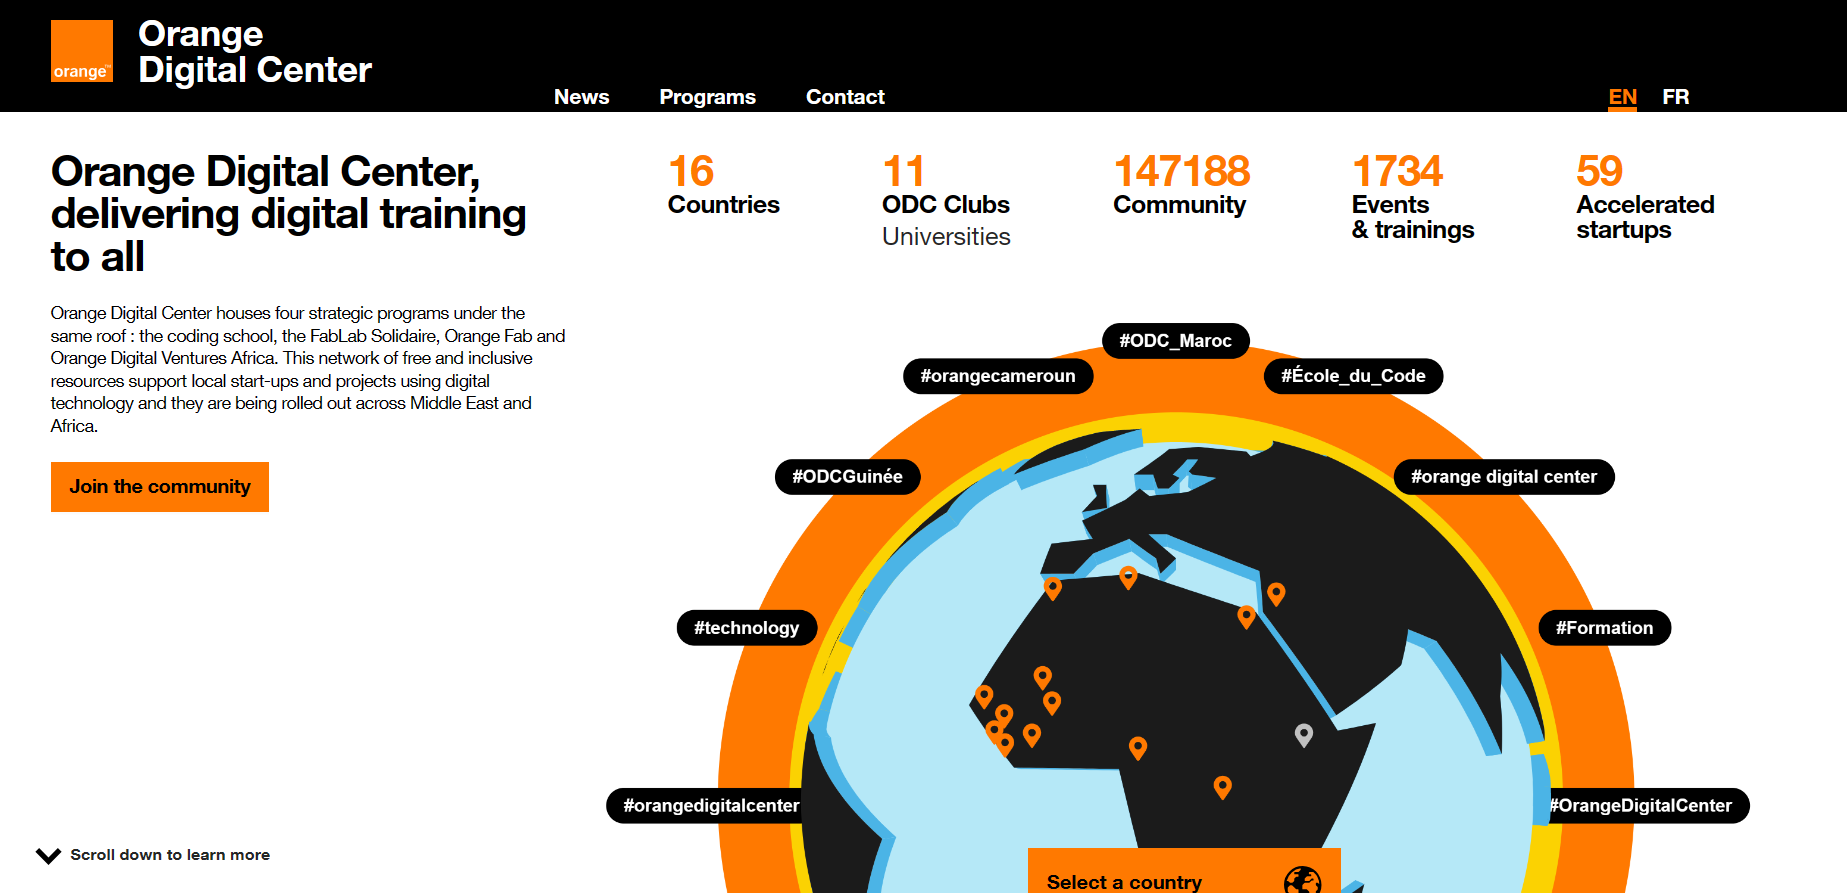The width and height of the screenshot is (1847, 893).
Task: Click the #ODCGuinée hashtag pill
Action: [848, 477]
